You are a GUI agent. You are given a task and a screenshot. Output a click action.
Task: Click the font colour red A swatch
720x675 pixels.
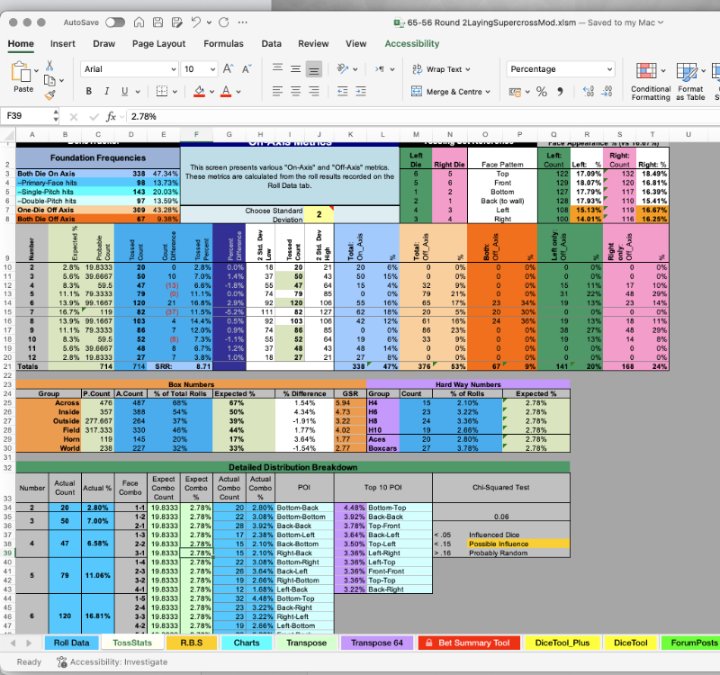pyautogui.click(x=224, y=91)
